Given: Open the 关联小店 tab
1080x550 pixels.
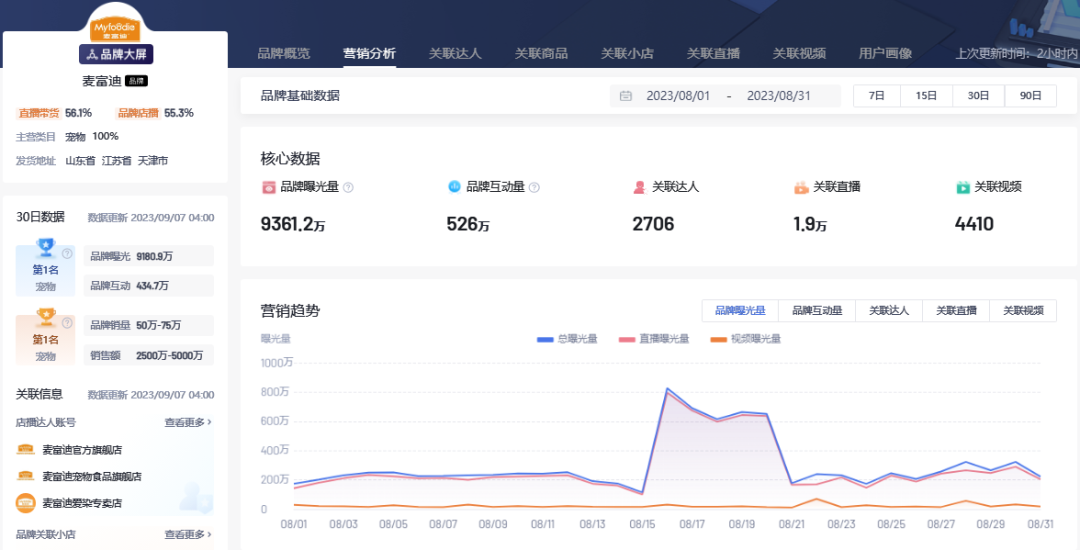Looking at the screenshot, I should tap(627, 53).
